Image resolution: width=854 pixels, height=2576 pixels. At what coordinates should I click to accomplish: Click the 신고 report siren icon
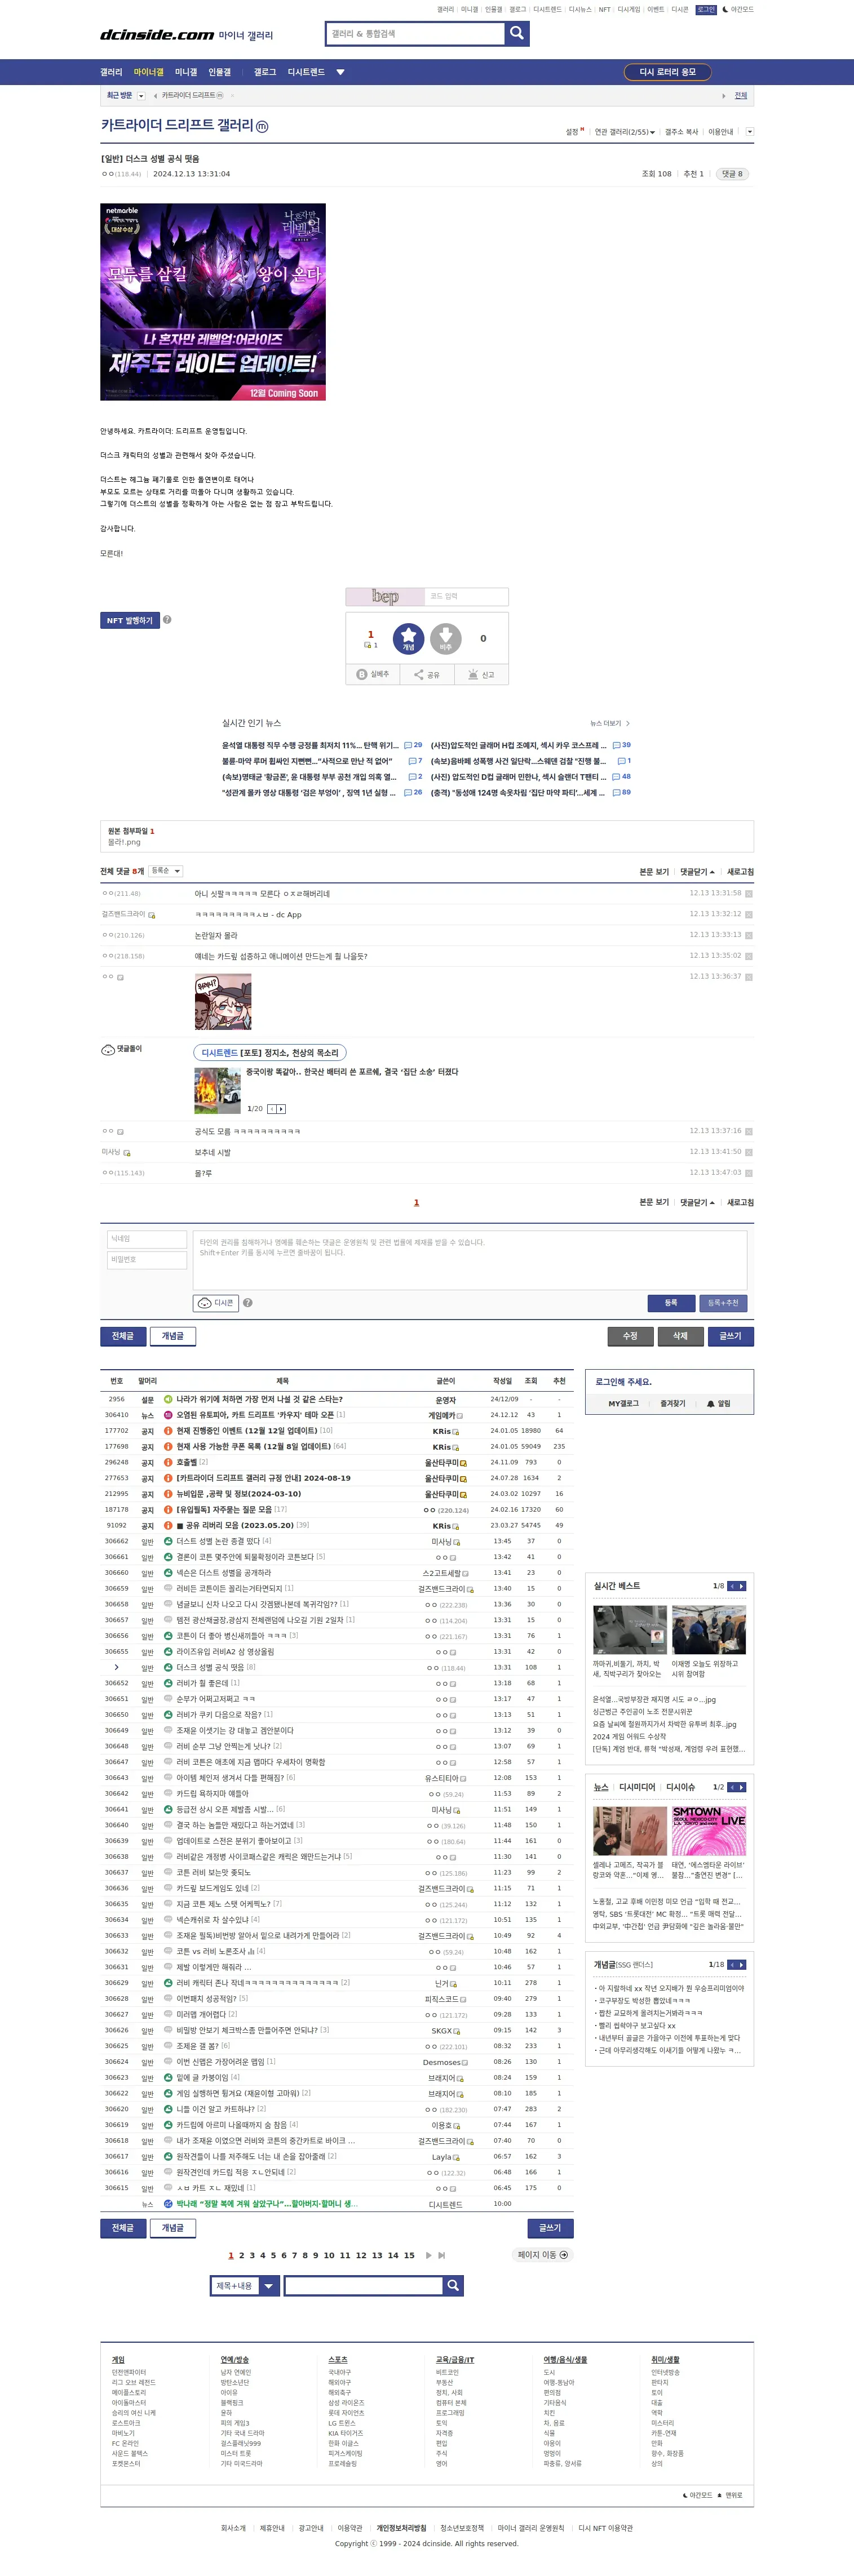click(x=481, y=674)
